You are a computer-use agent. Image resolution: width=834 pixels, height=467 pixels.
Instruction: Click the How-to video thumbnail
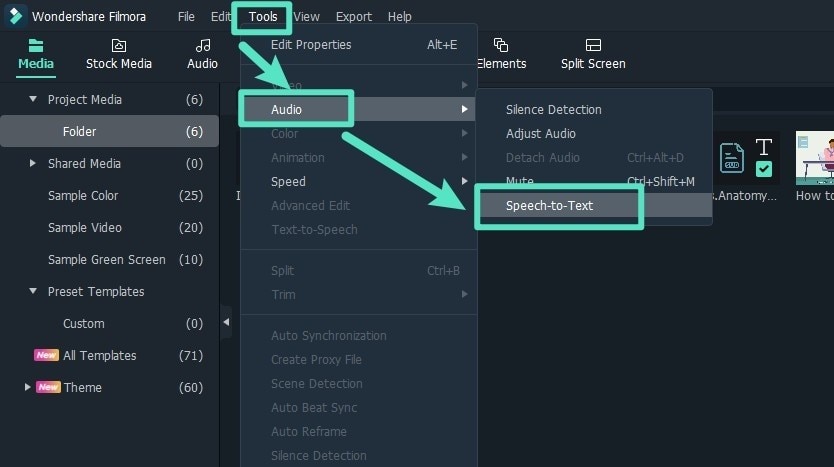(814, 158)
